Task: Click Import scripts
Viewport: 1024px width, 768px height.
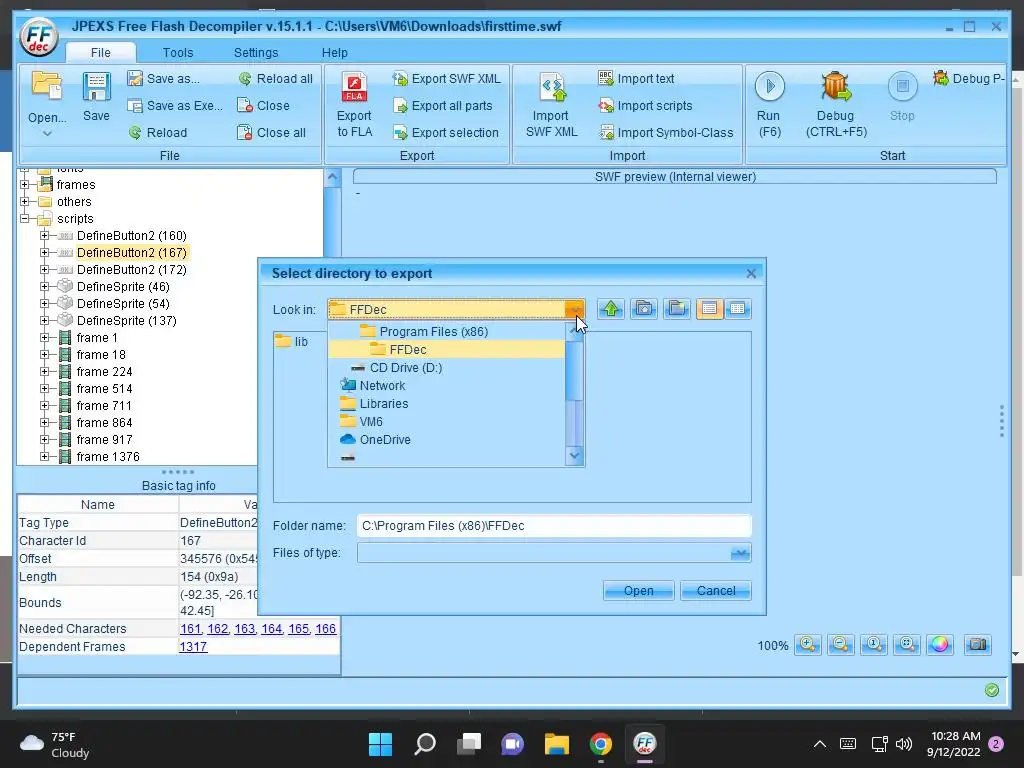Action: (645, 105)
